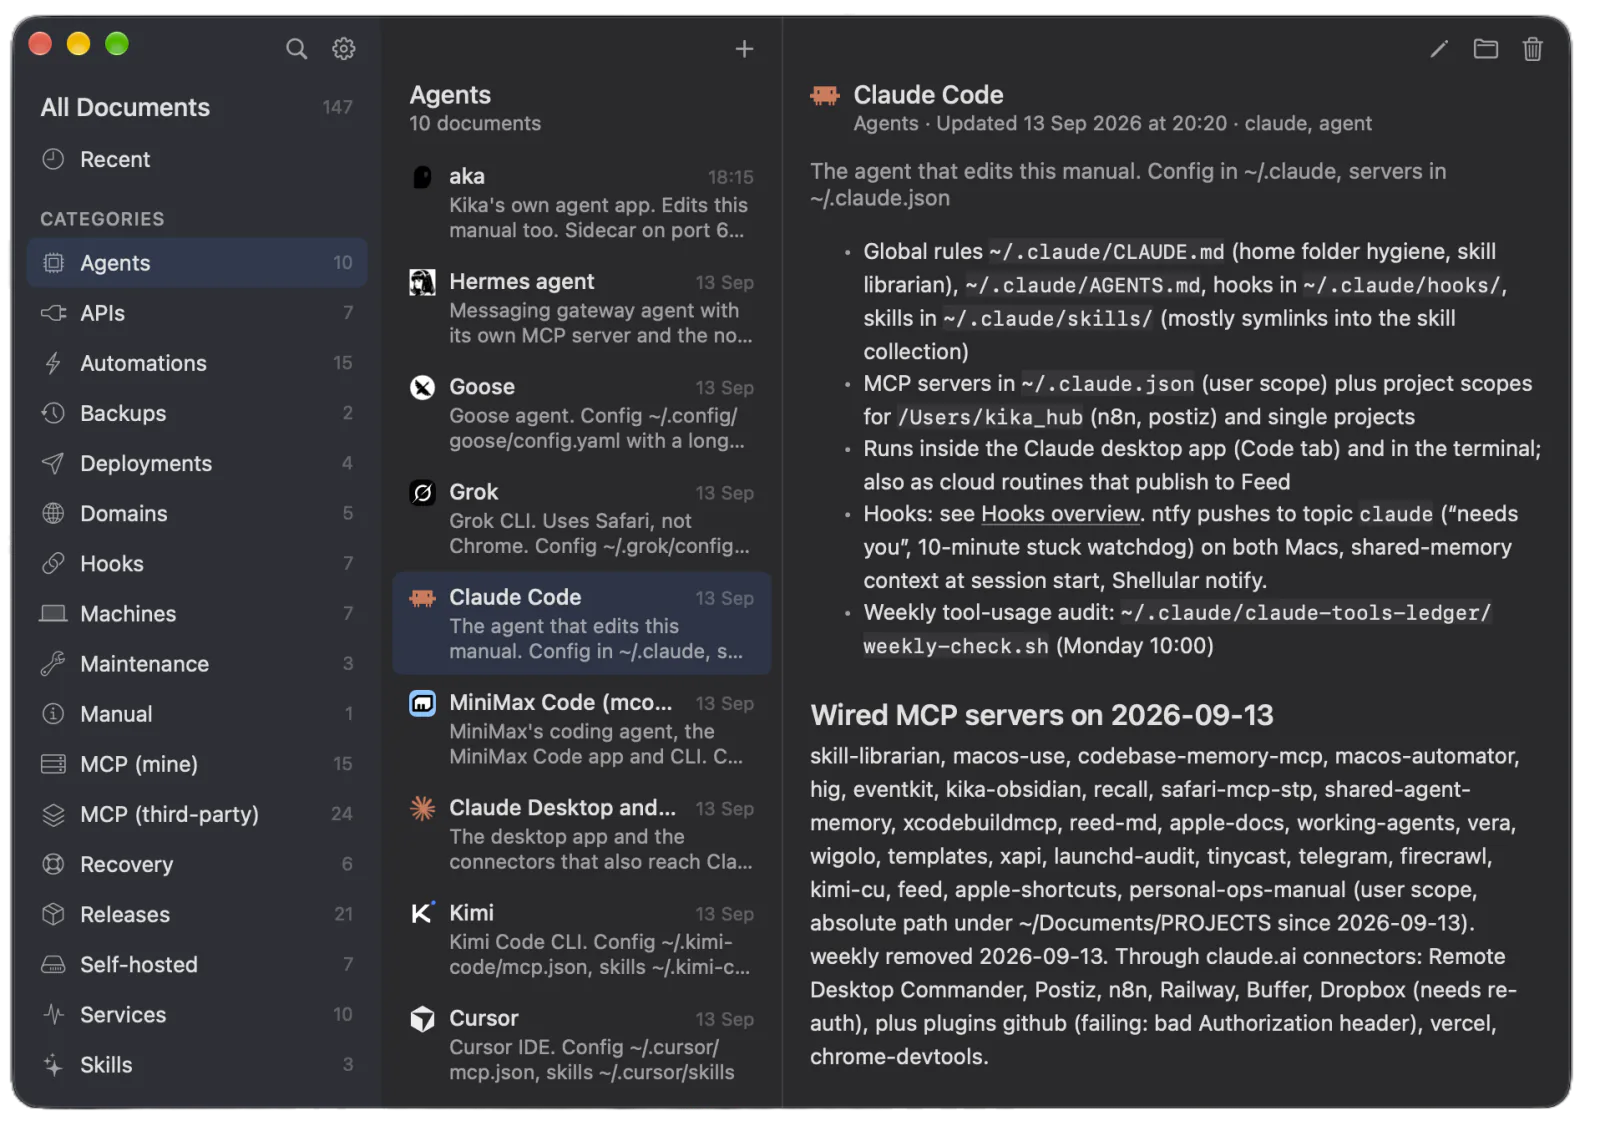Show All Documents list
The height and width of the screenshot is (1121, 1600).
coord(197,107)
